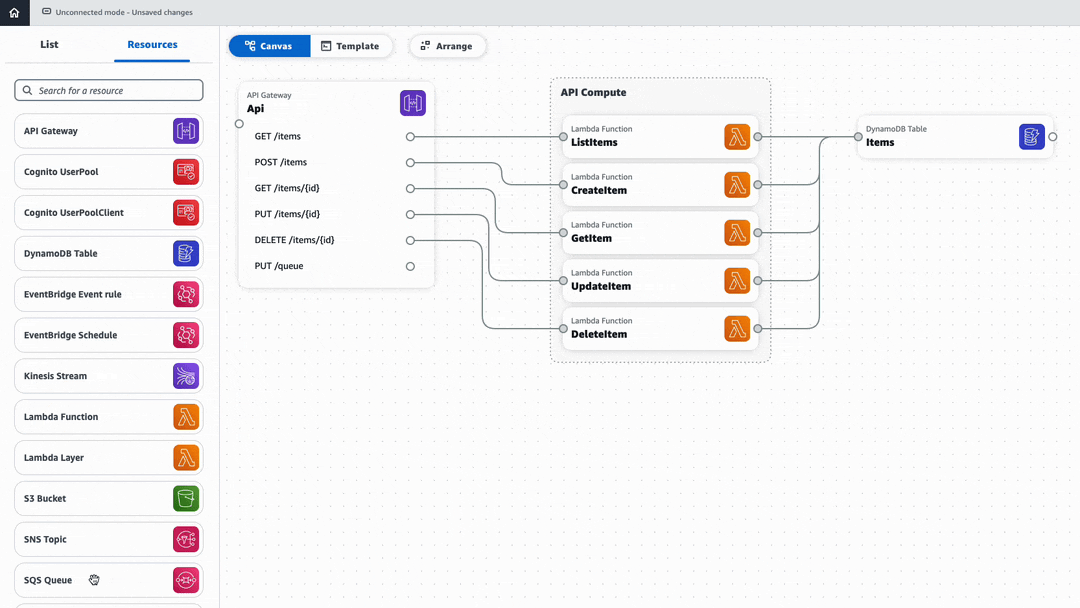Select the S3 Bucket icon
1080x608 pixels.
click(x=186, y=498)
